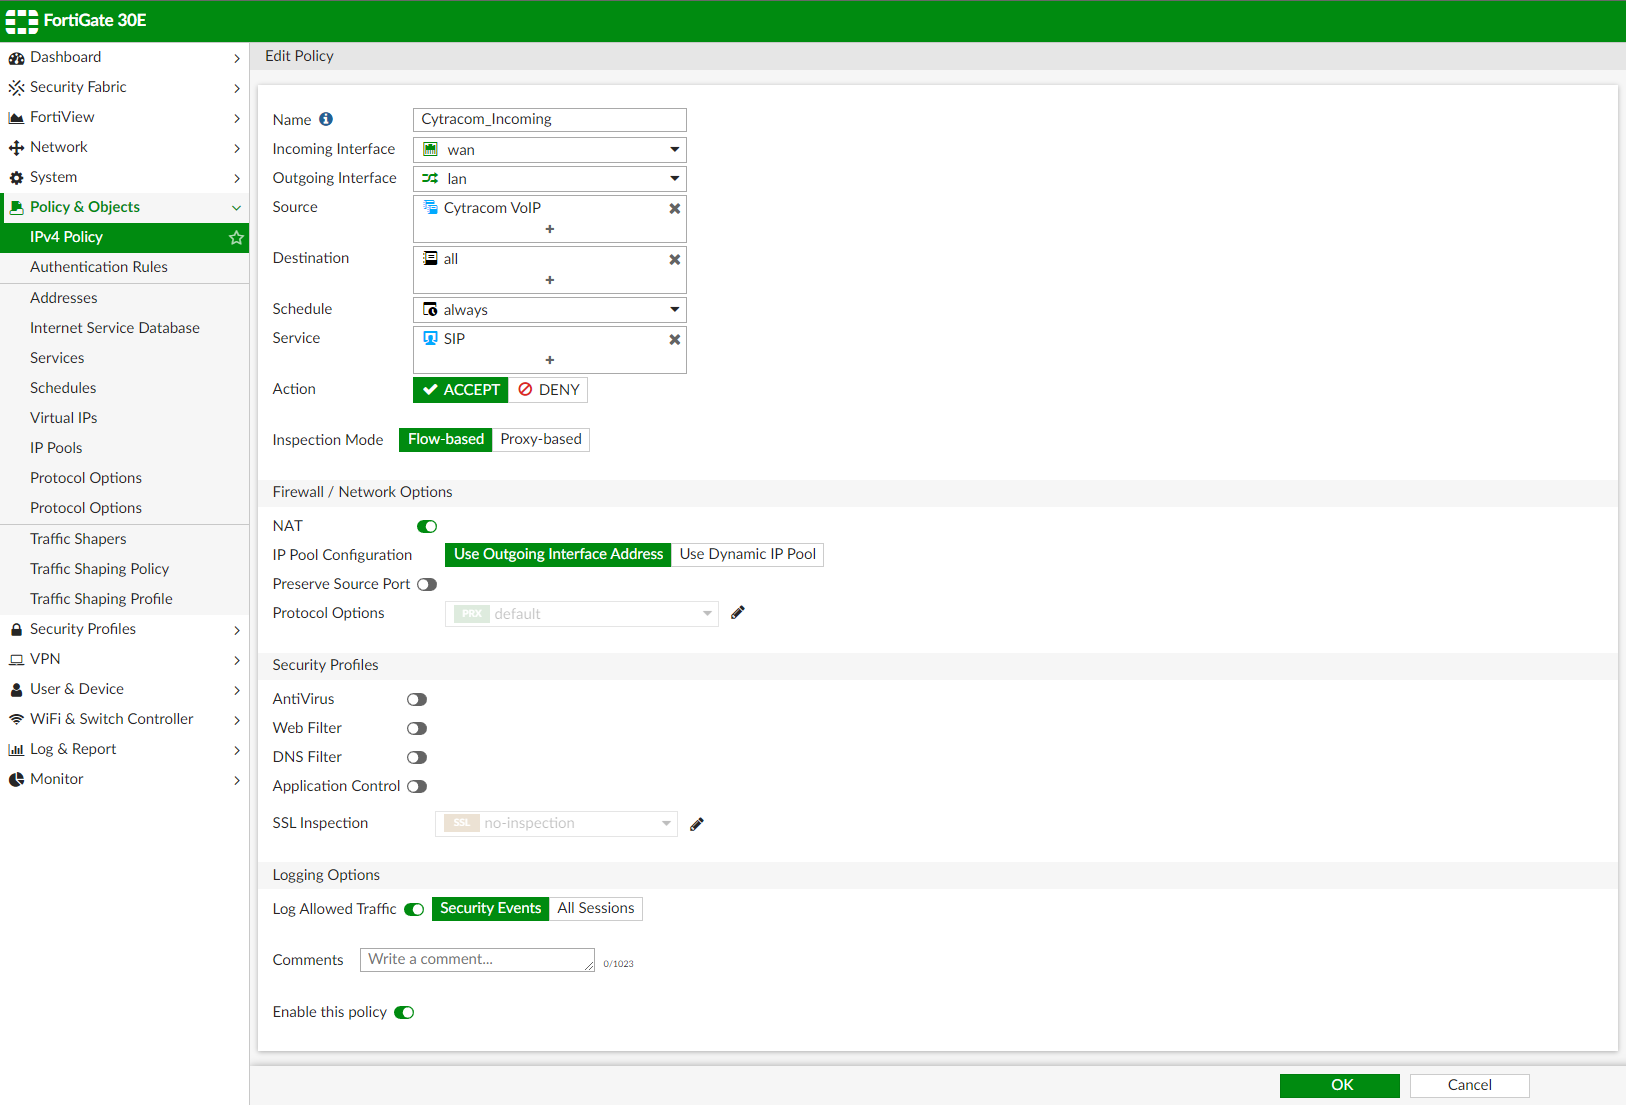Remove Cytracom VoIP source entry
This screenshot has width=1626, height=1105.
(x=675, y=208)
